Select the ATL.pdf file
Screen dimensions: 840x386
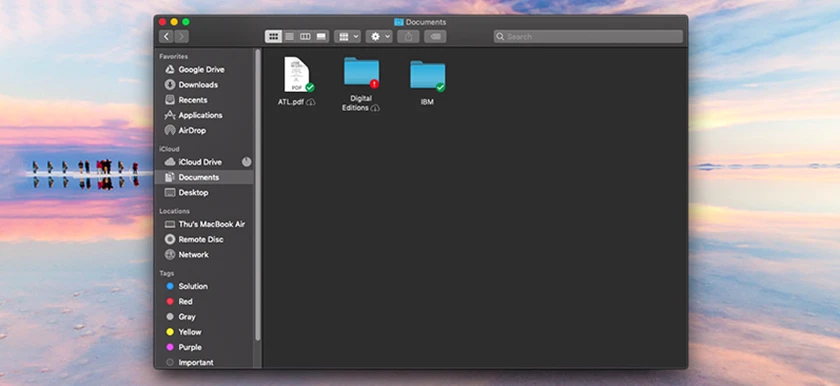click(x=297, y=74)
